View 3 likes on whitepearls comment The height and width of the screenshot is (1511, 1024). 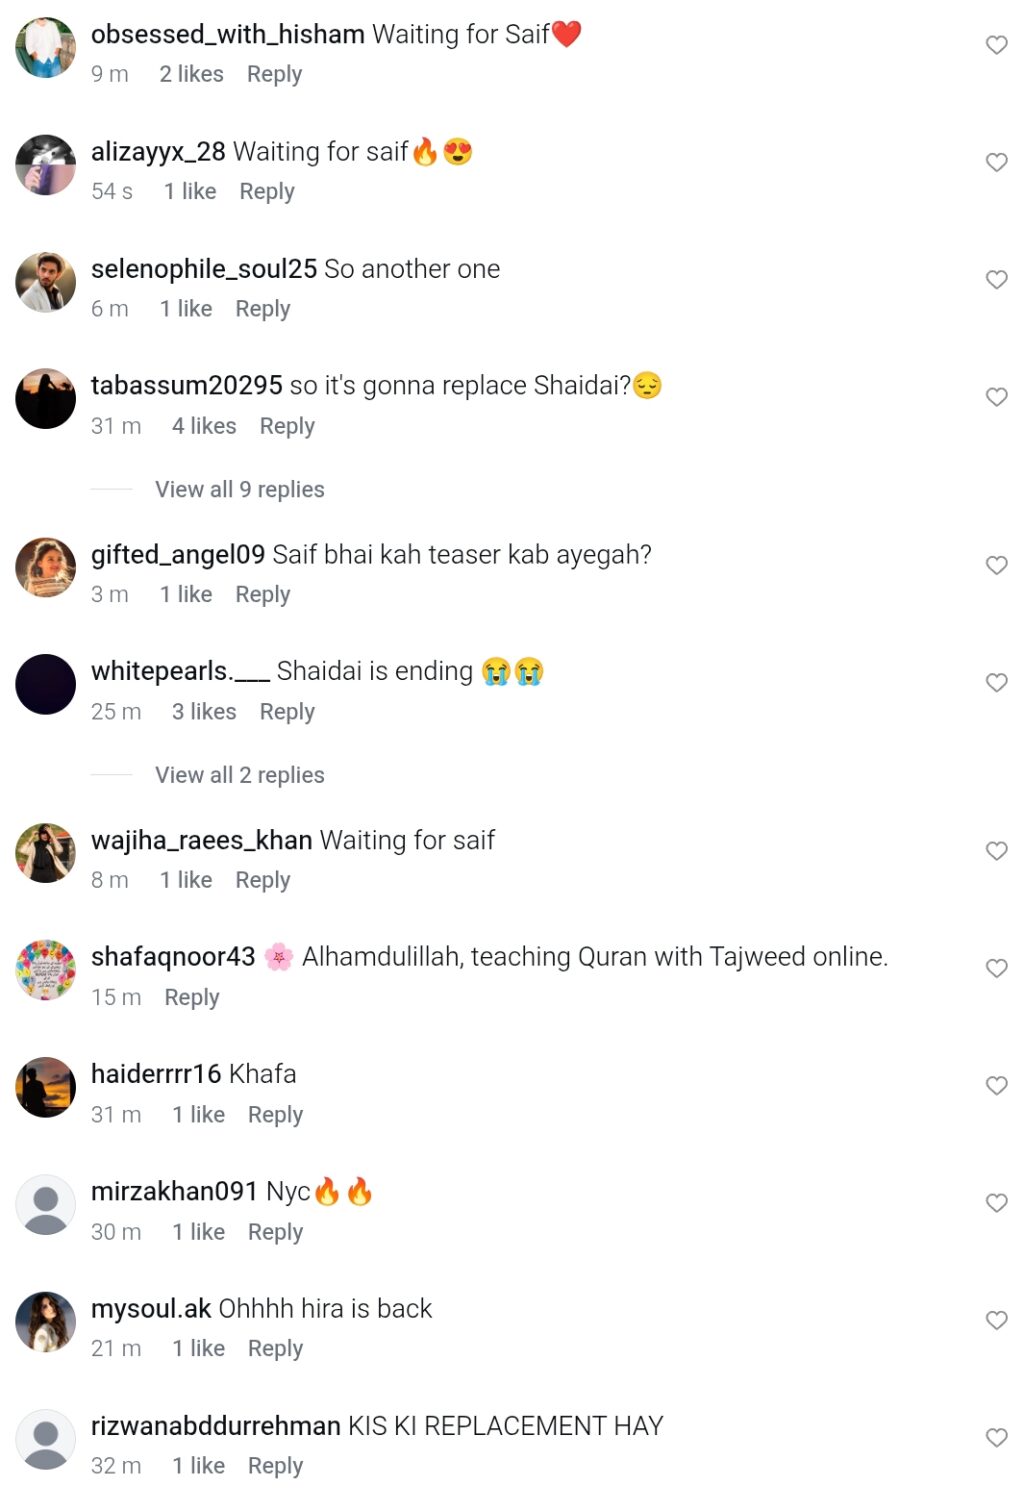tap(204, 712)
